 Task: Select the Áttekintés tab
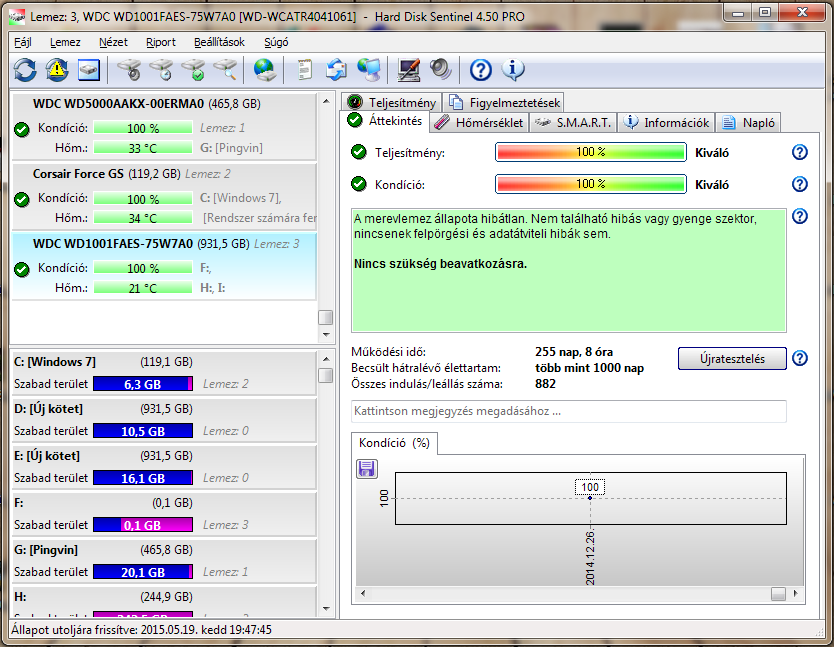click(x=385, y=121)
